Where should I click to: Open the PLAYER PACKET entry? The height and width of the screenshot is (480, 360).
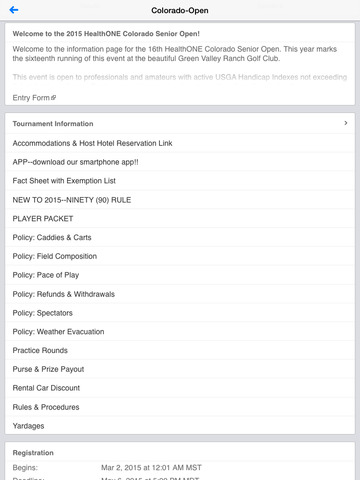pos(180,219)
